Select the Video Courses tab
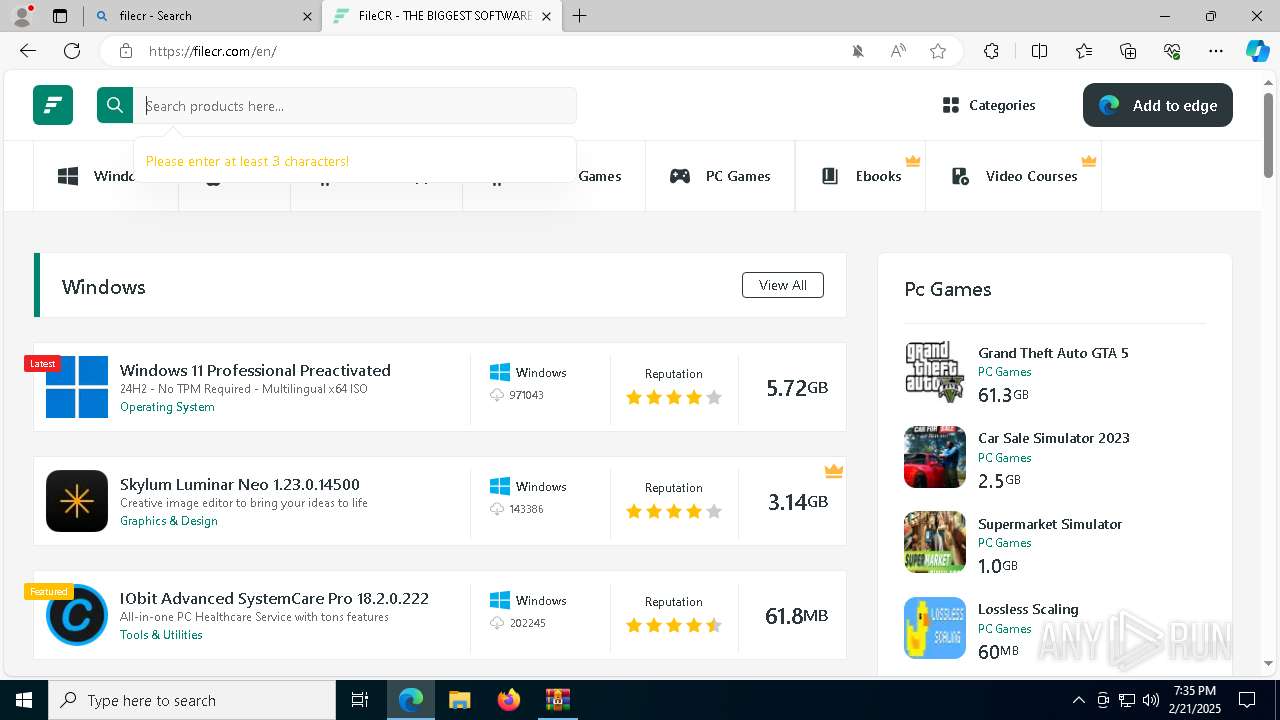The image size is (1280, 720). tap(1013, 176)
